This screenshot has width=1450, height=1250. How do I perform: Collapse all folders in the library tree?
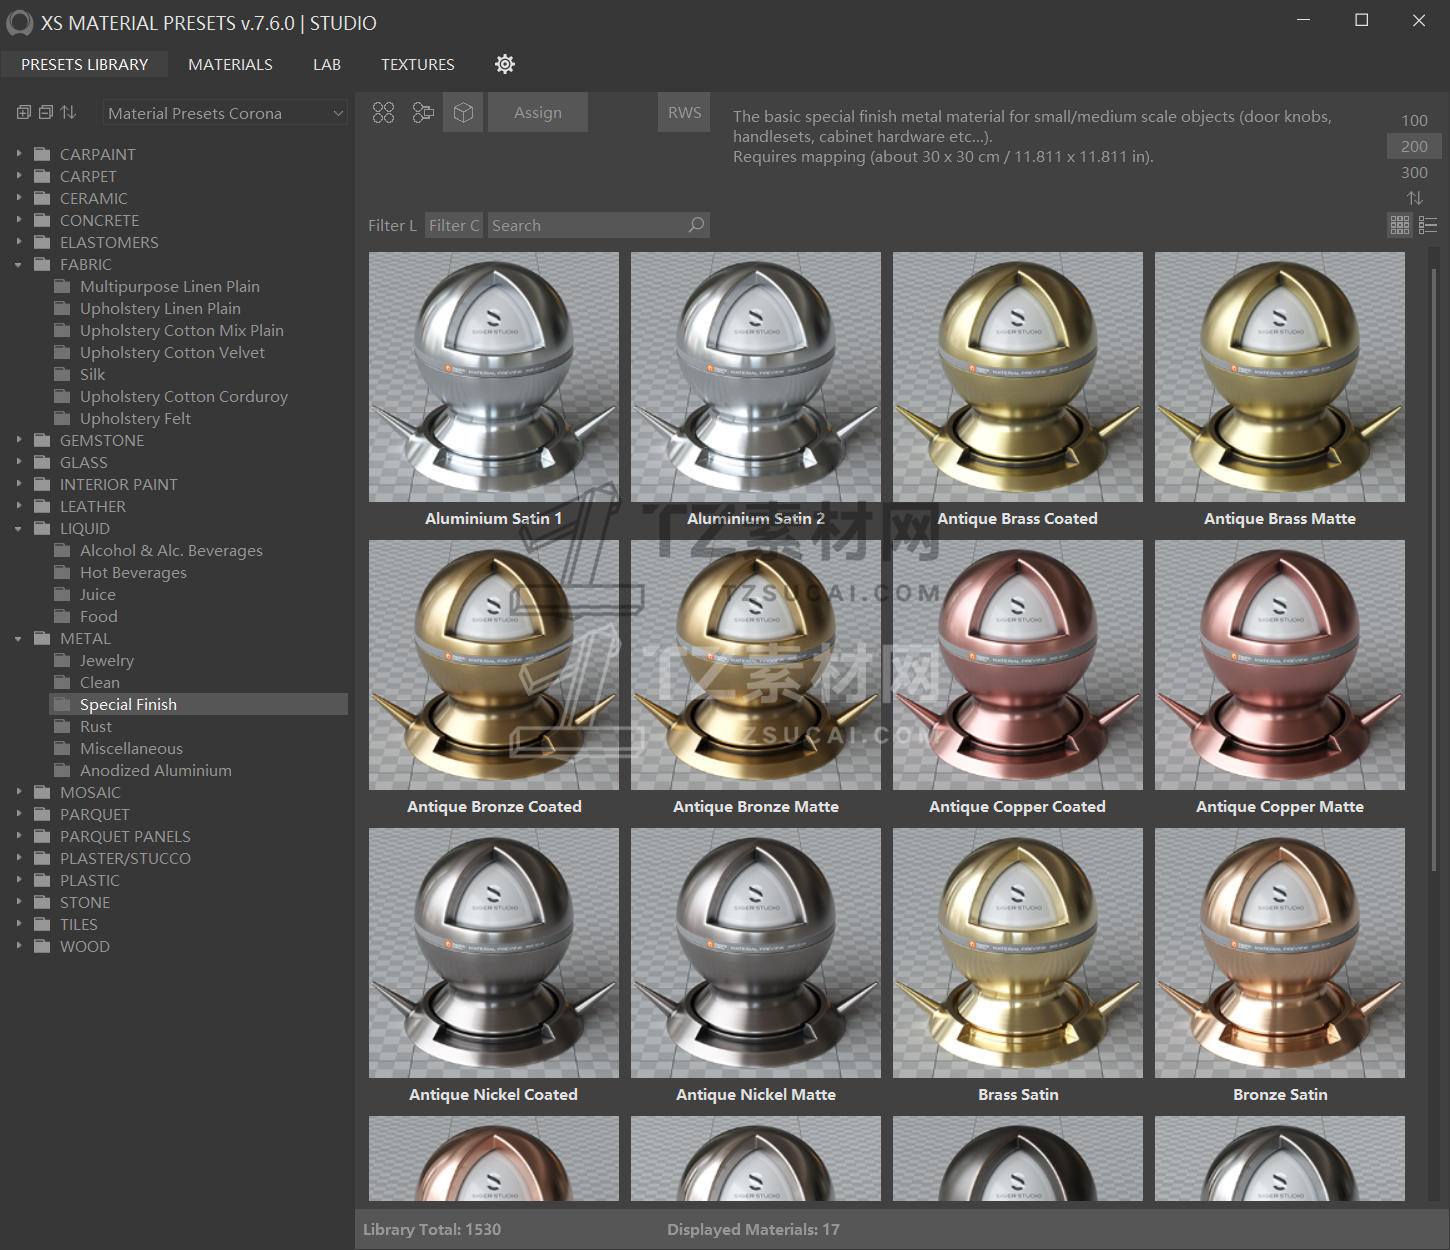coord(46,113)
